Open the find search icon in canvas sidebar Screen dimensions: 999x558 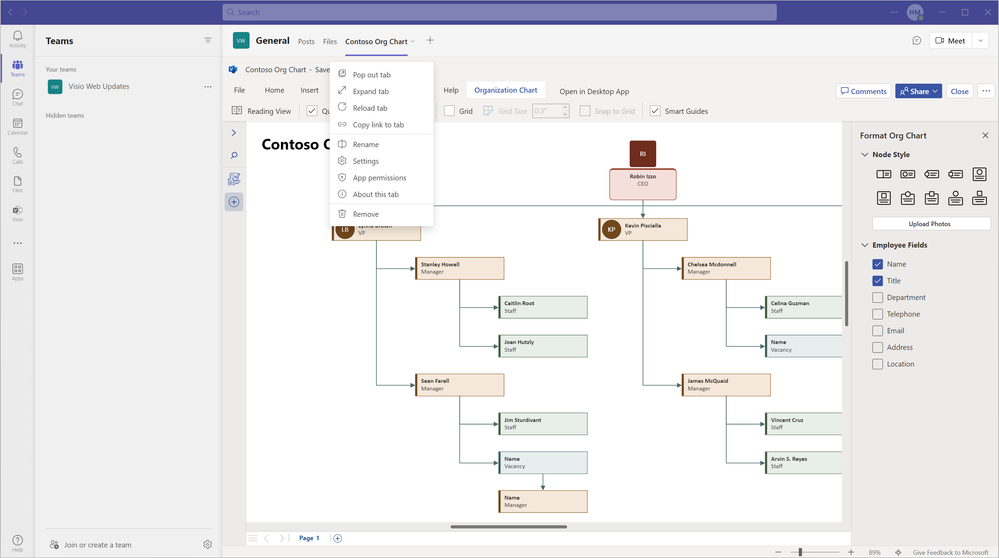pos(234,155)
